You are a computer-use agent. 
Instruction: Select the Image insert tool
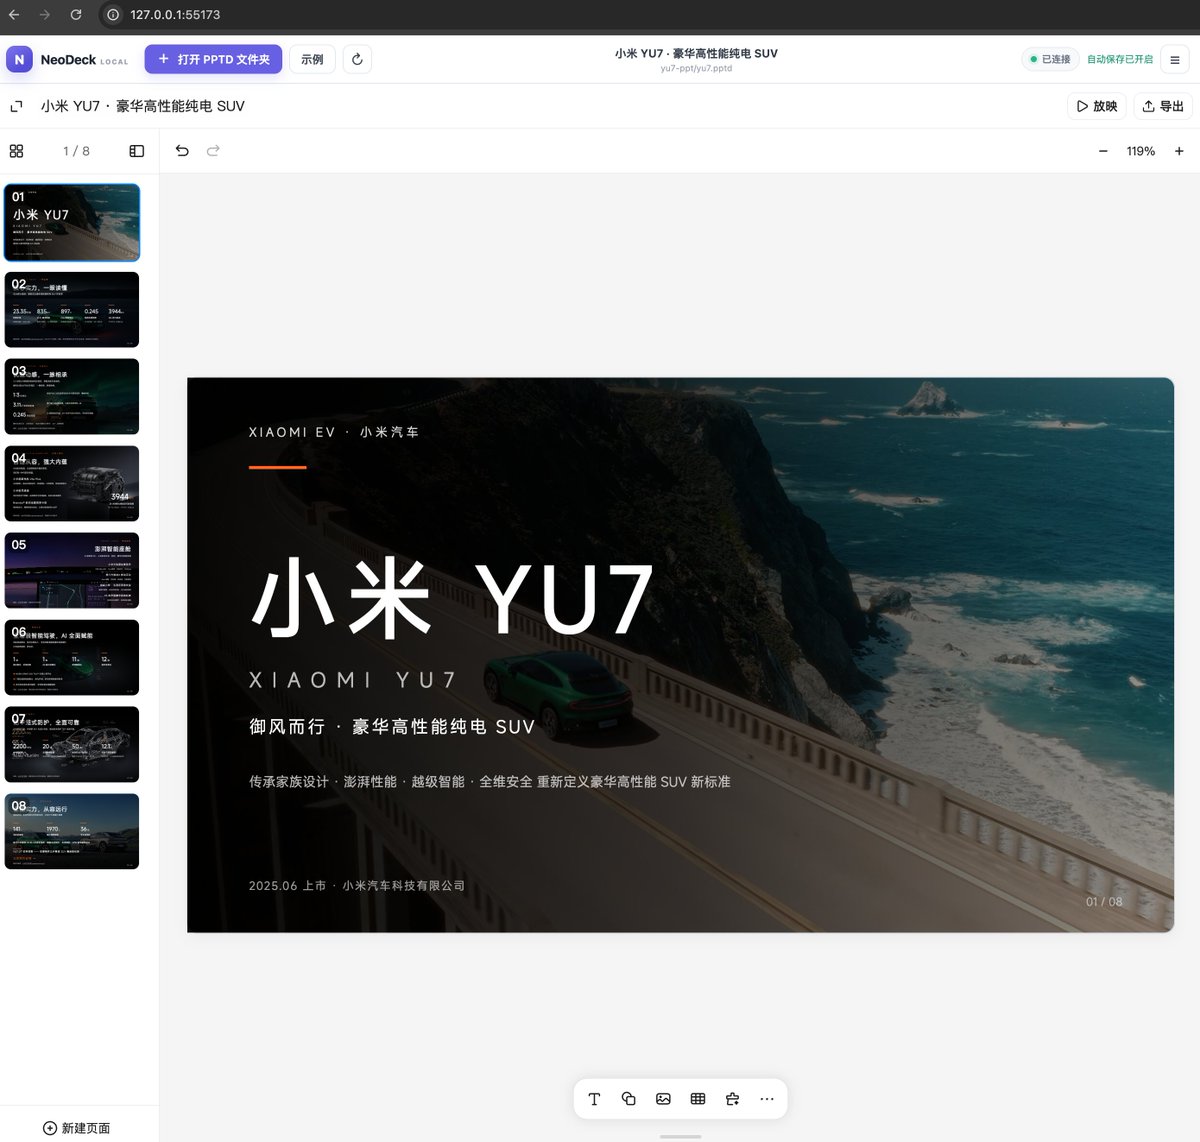(663, 1099)
